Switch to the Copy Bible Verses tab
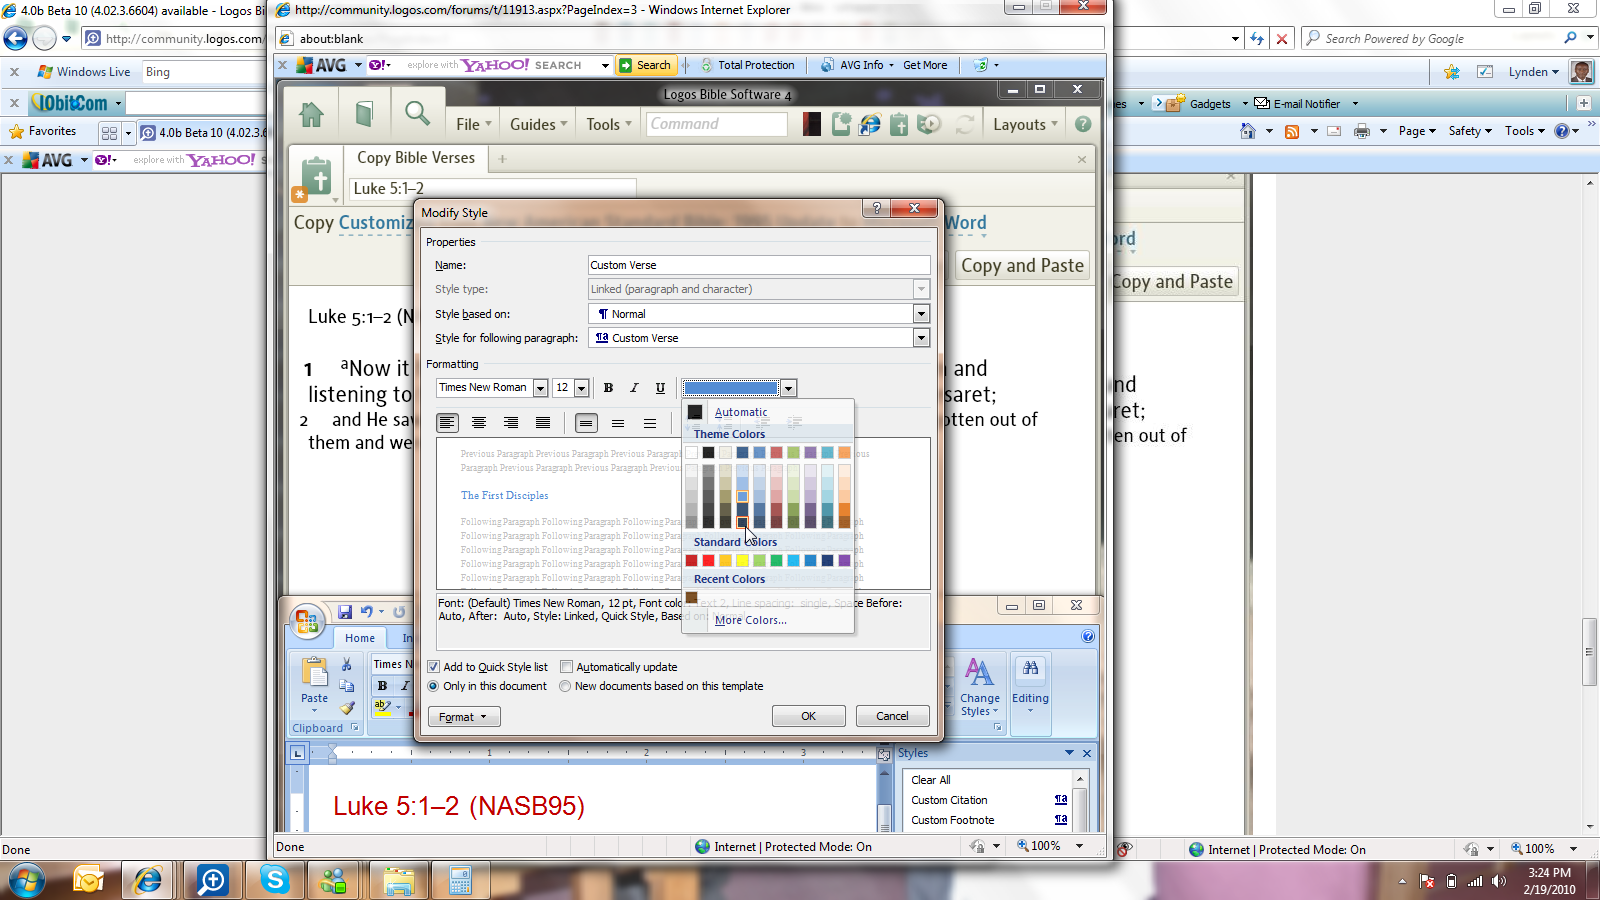Screen dimensions: 1600x900 (416, 158)
